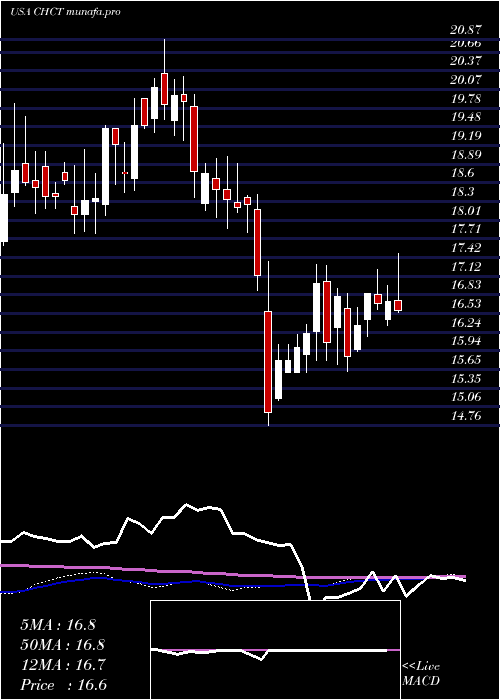This screenshot has height=700, width=500.
Task: Click the 19.48 price axis label
Action: (466, 117)
